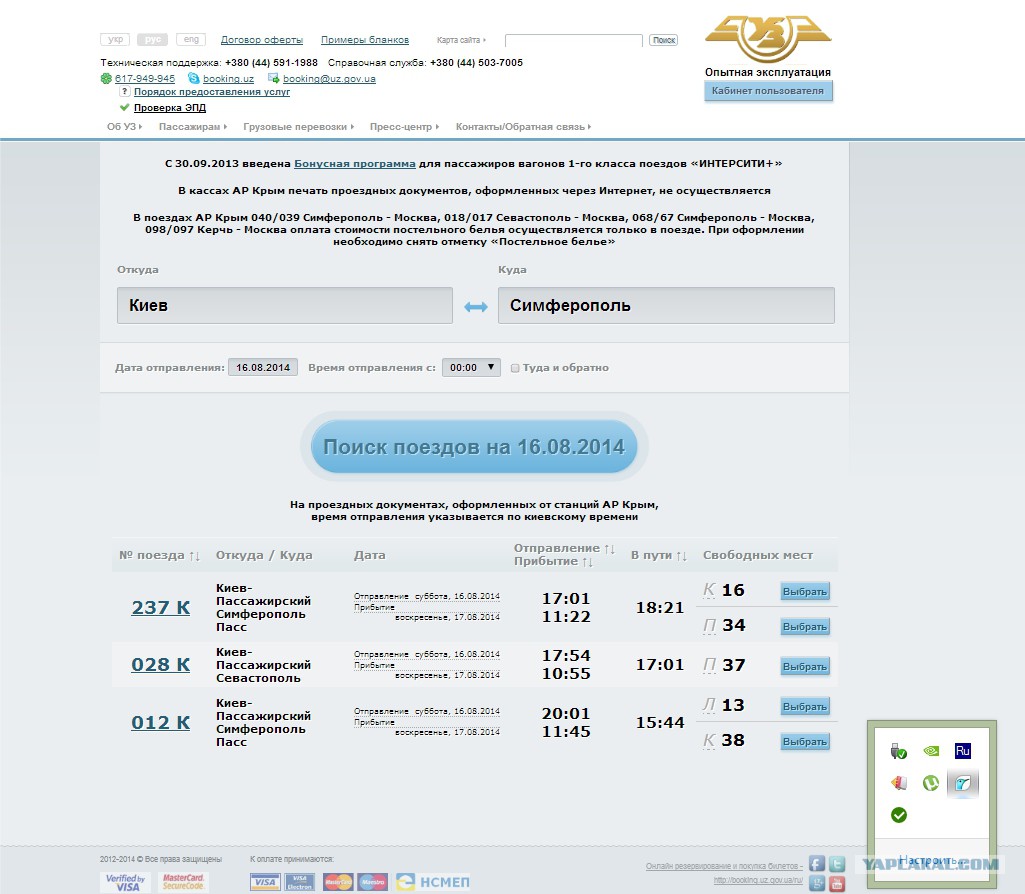This screenshot has height=894, width=1025.
Task: Open train 012 К link
Action: tap(161, 722)
